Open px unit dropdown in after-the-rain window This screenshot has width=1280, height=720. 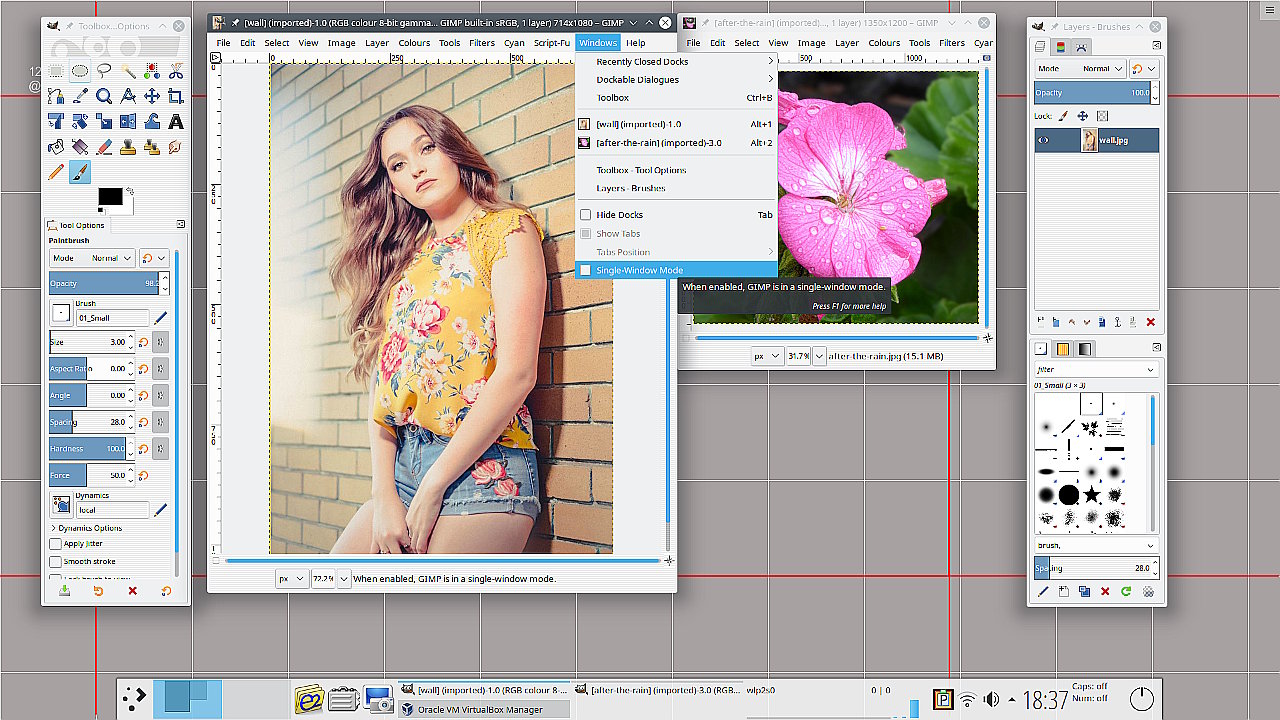[x=767, y=356]
